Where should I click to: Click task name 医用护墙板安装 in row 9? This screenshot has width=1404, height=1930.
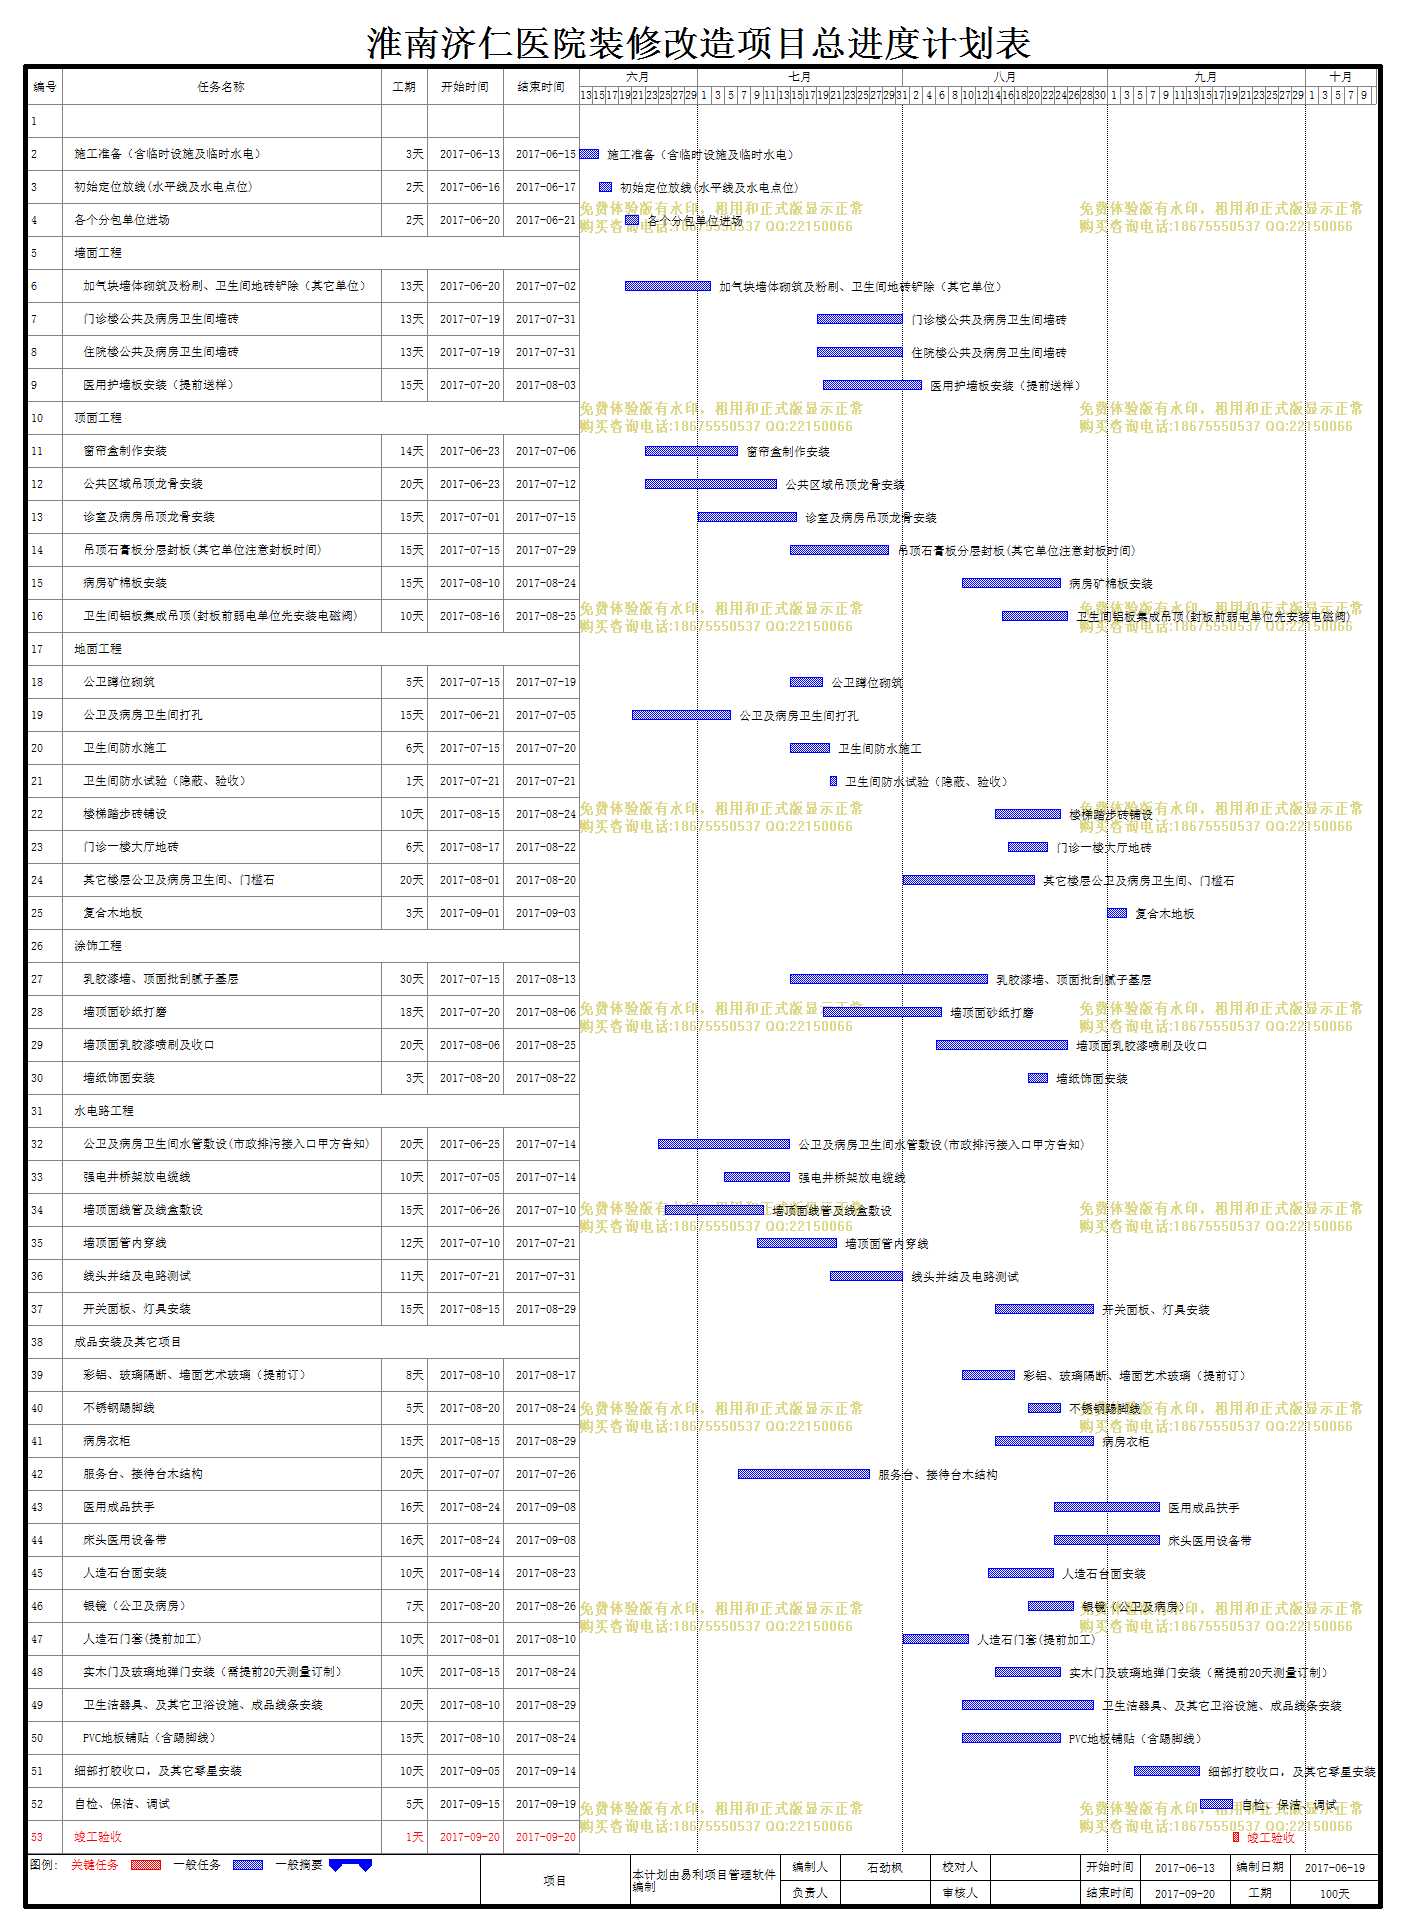click(x=158, y=385)
